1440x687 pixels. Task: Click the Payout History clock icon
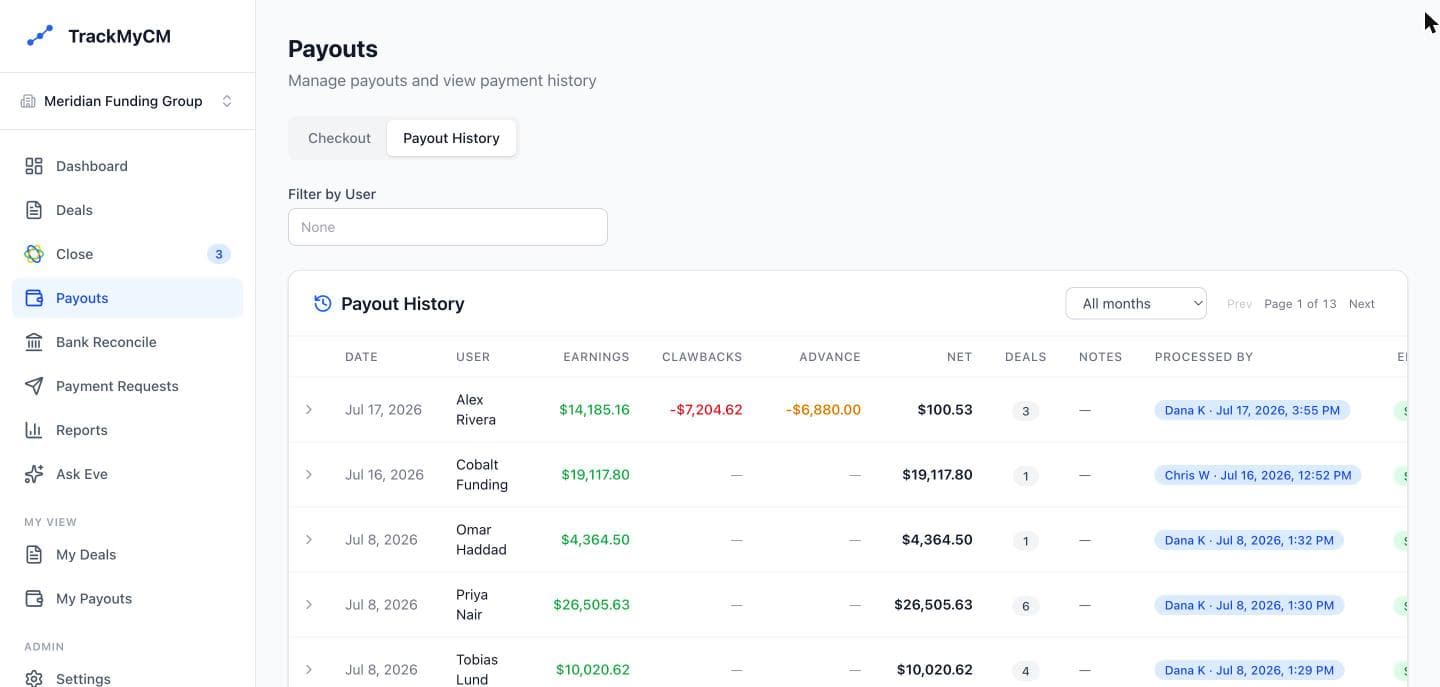(x=322, y=303)
